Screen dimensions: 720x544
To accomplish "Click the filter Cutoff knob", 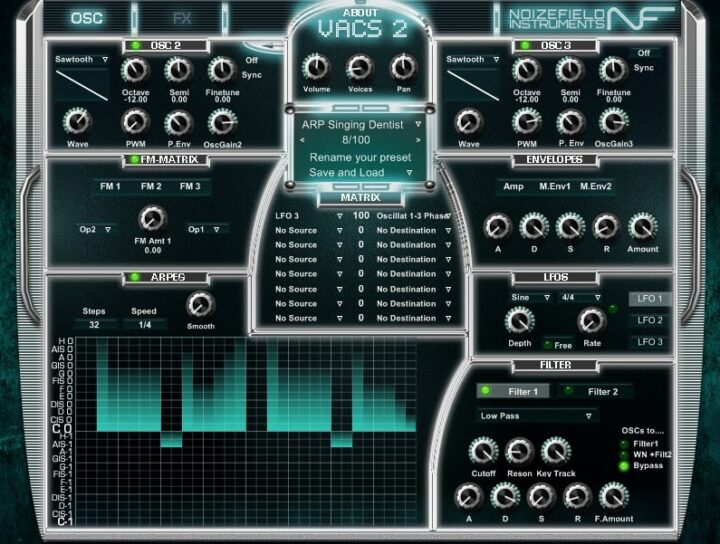I will pyautogui.click(x=484, y=451).
